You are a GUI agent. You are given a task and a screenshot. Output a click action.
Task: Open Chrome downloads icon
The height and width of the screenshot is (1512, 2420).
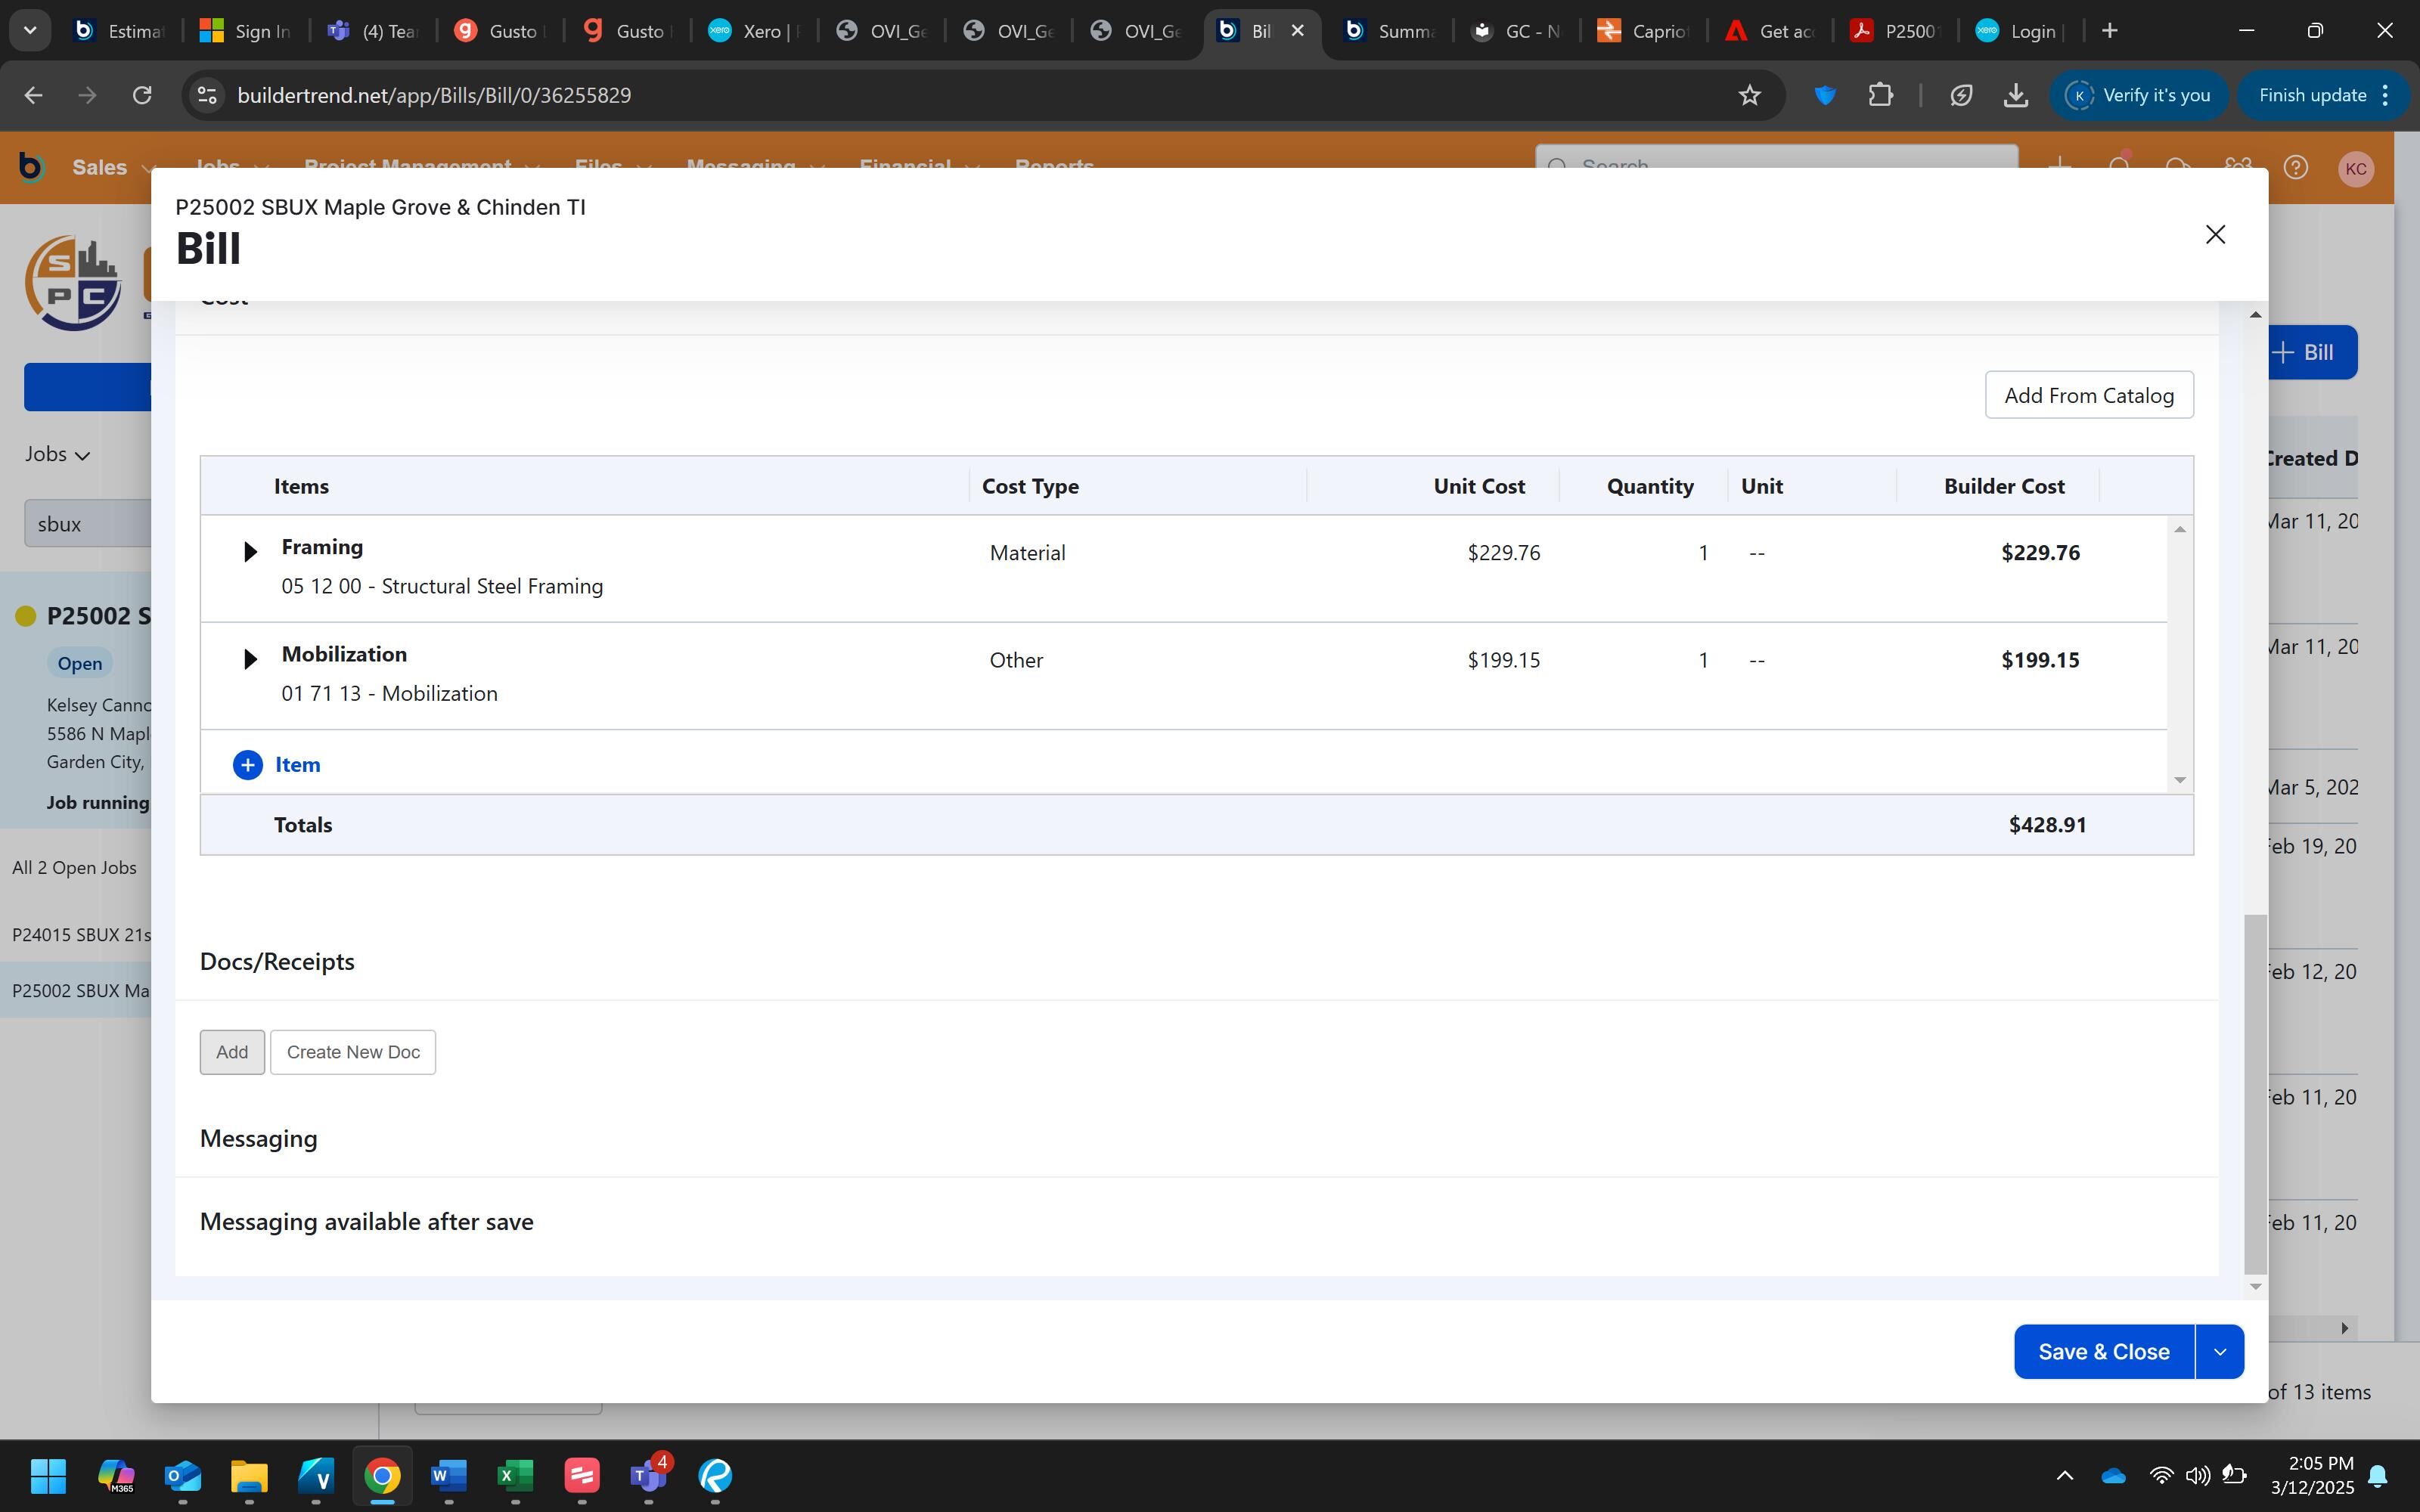[x=2015, y=95]
